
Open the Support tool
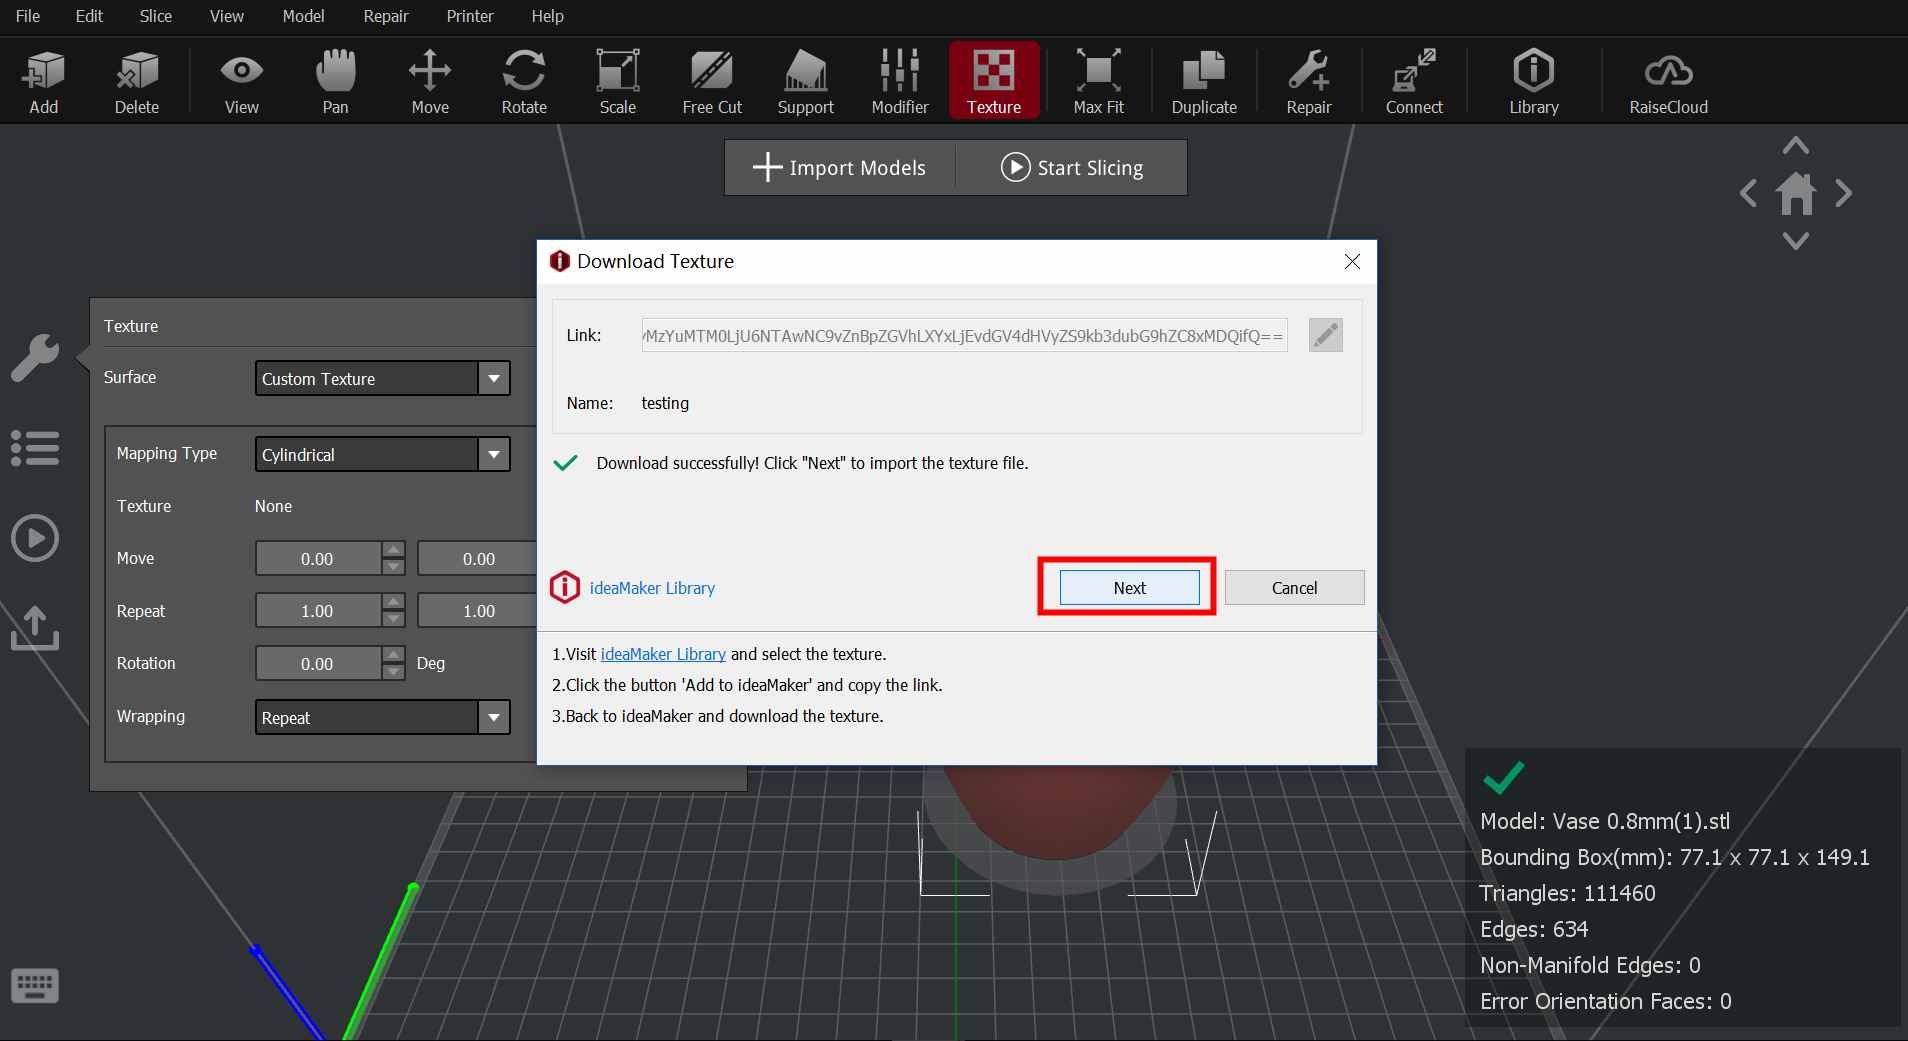805,80
